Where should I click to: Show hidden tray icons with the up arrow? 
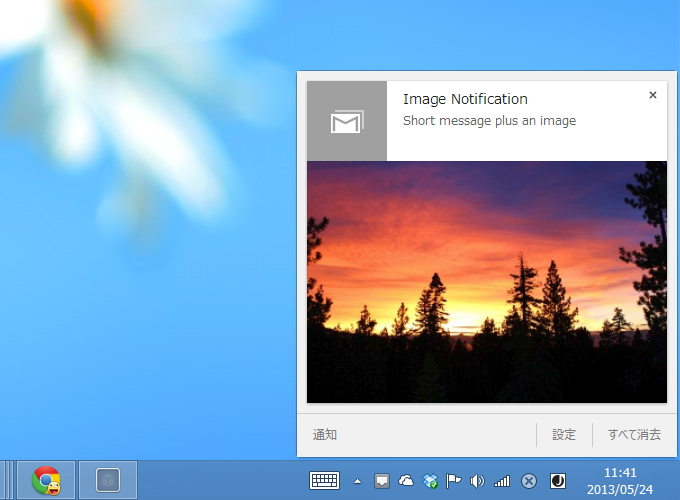(357, 481)
